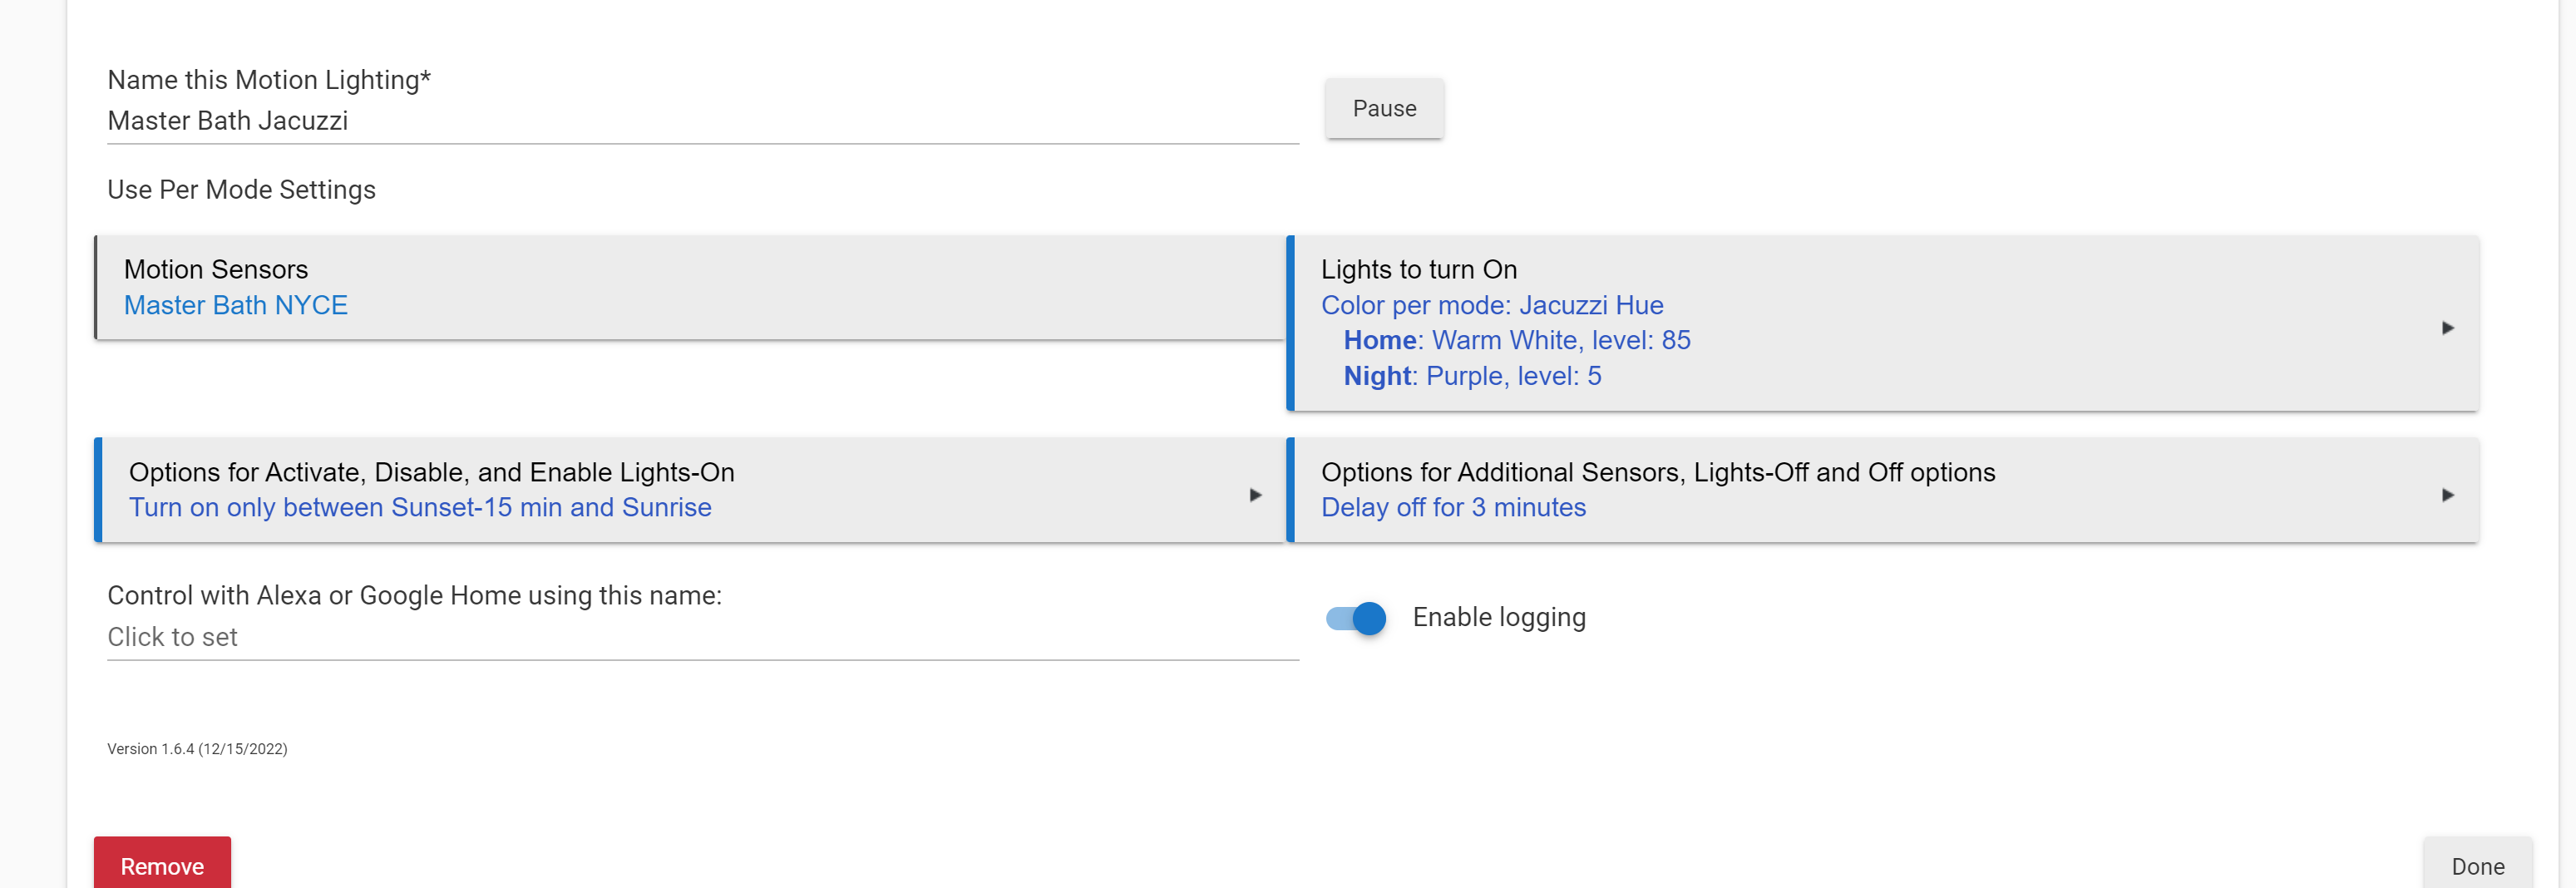Viewport: 2576px width, 888px height.
Task: Select the Home: Warm White setting
Action: point(1516,340)
